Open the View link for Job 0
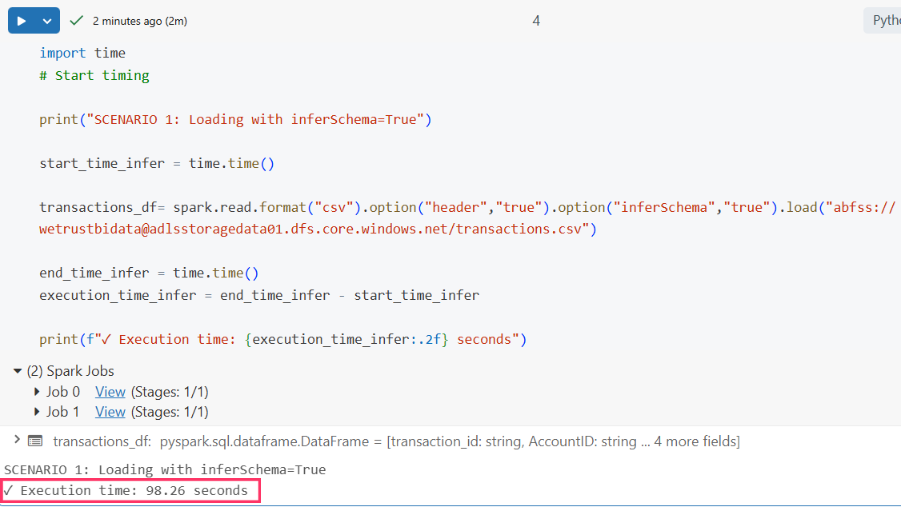Image resolution: width=901 pixels, height=507 pixels. point(110,392)
